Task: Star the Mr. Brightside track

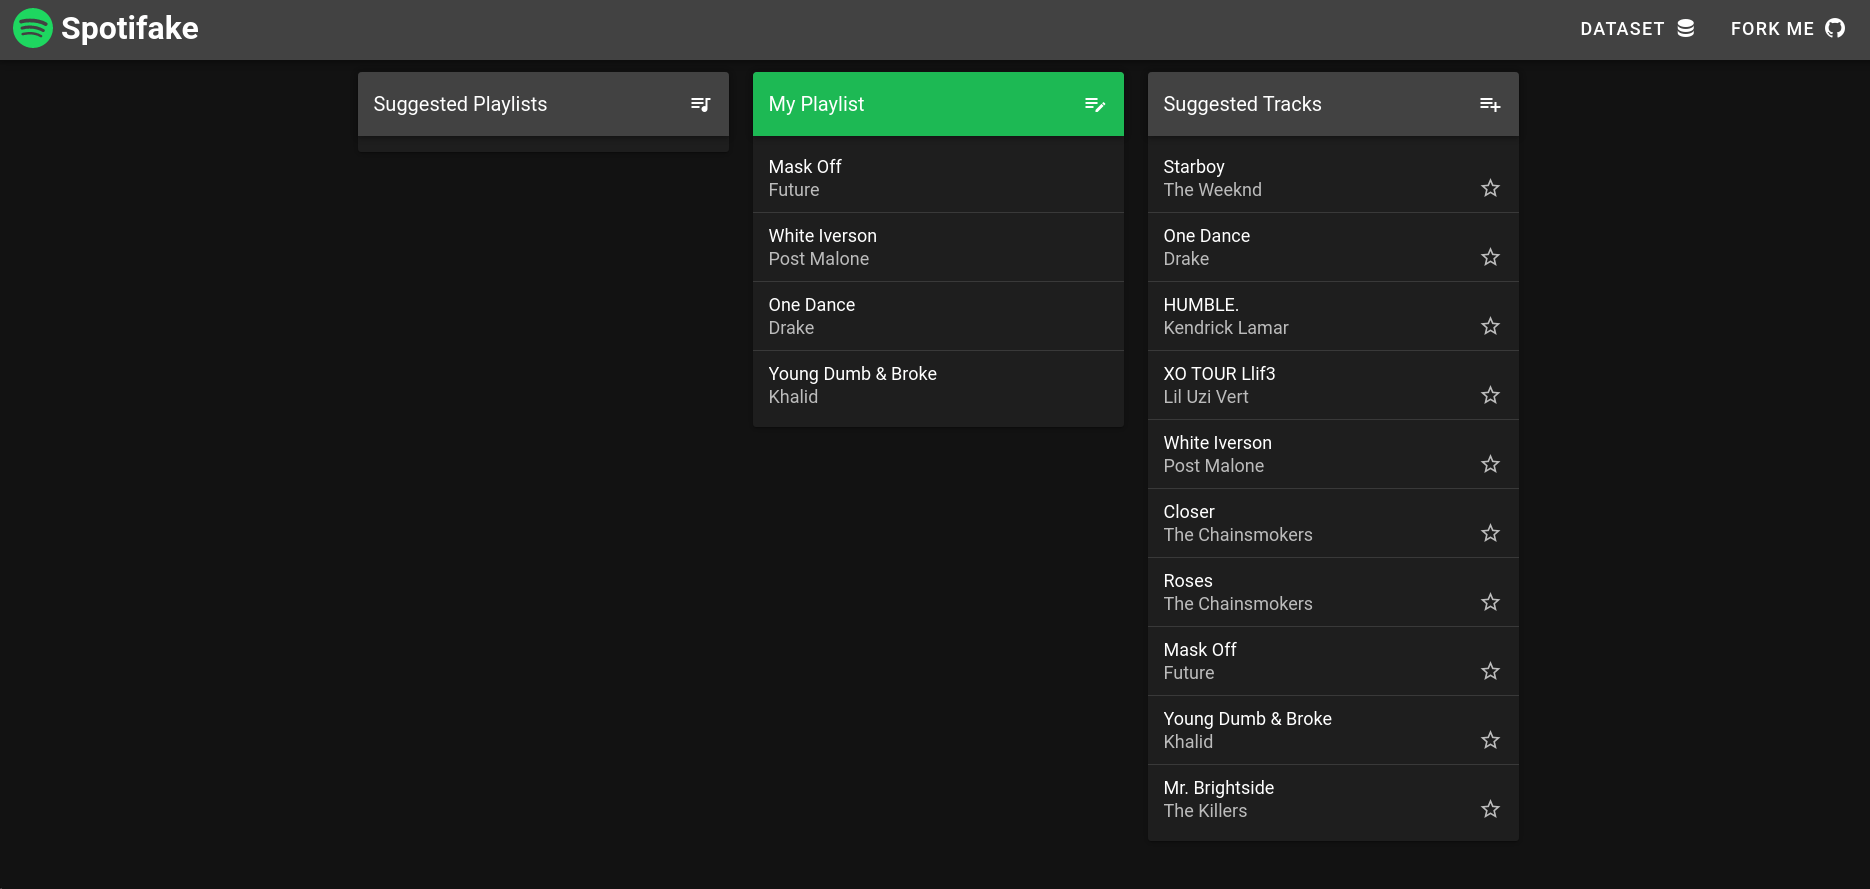Action: pos(1490,809)
